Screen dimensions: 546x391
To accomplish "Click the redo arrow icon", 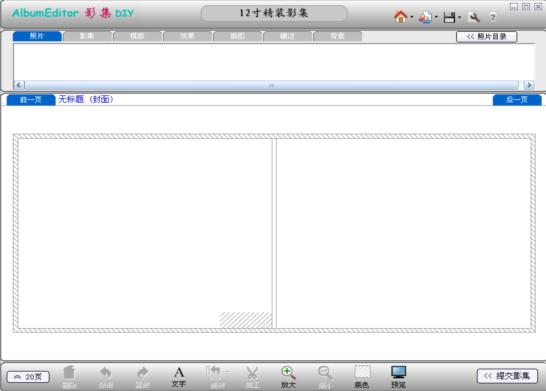I will (142, 377).
